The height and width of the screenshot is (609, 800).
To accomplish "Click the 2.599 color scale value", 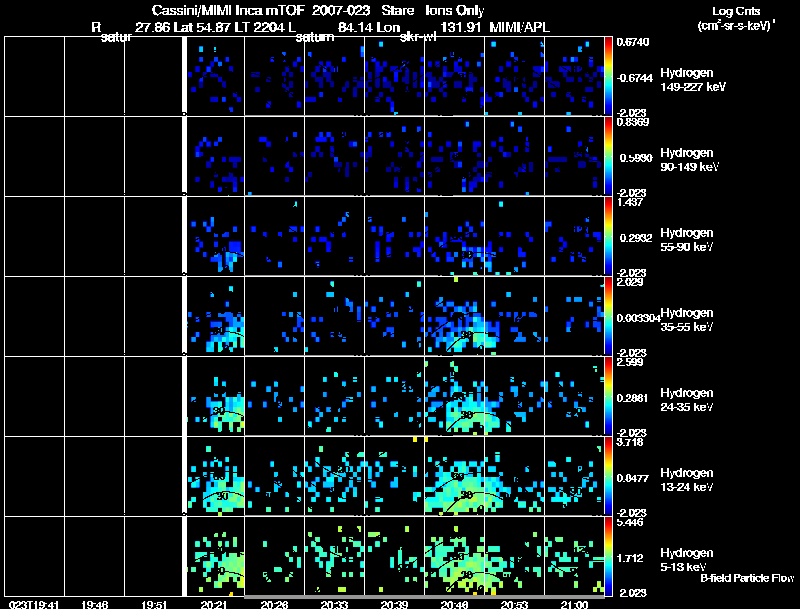I will click(630, 363).
